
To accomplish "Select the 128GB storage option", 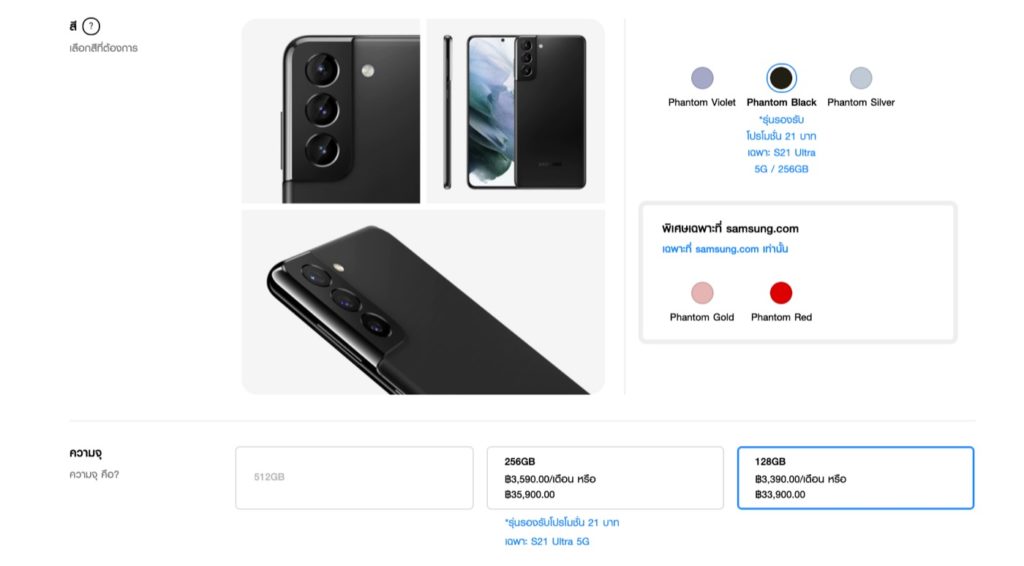I will point(856,478).
